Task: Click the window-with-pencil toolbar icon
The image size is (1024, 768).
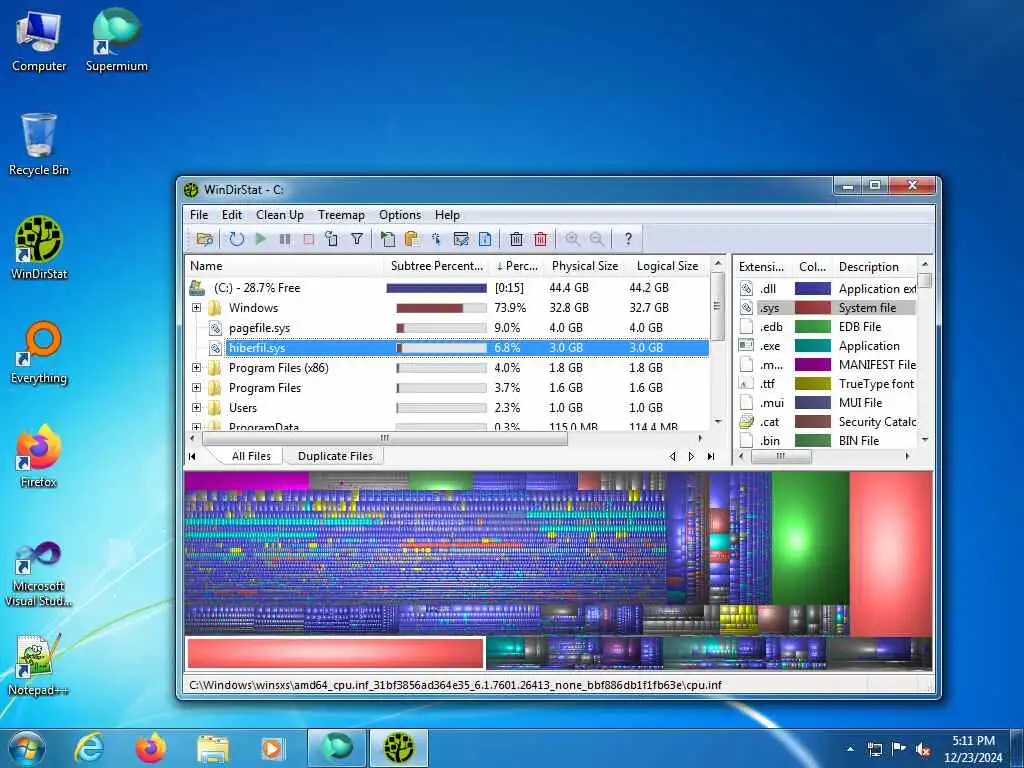Action: pos(461,239)
